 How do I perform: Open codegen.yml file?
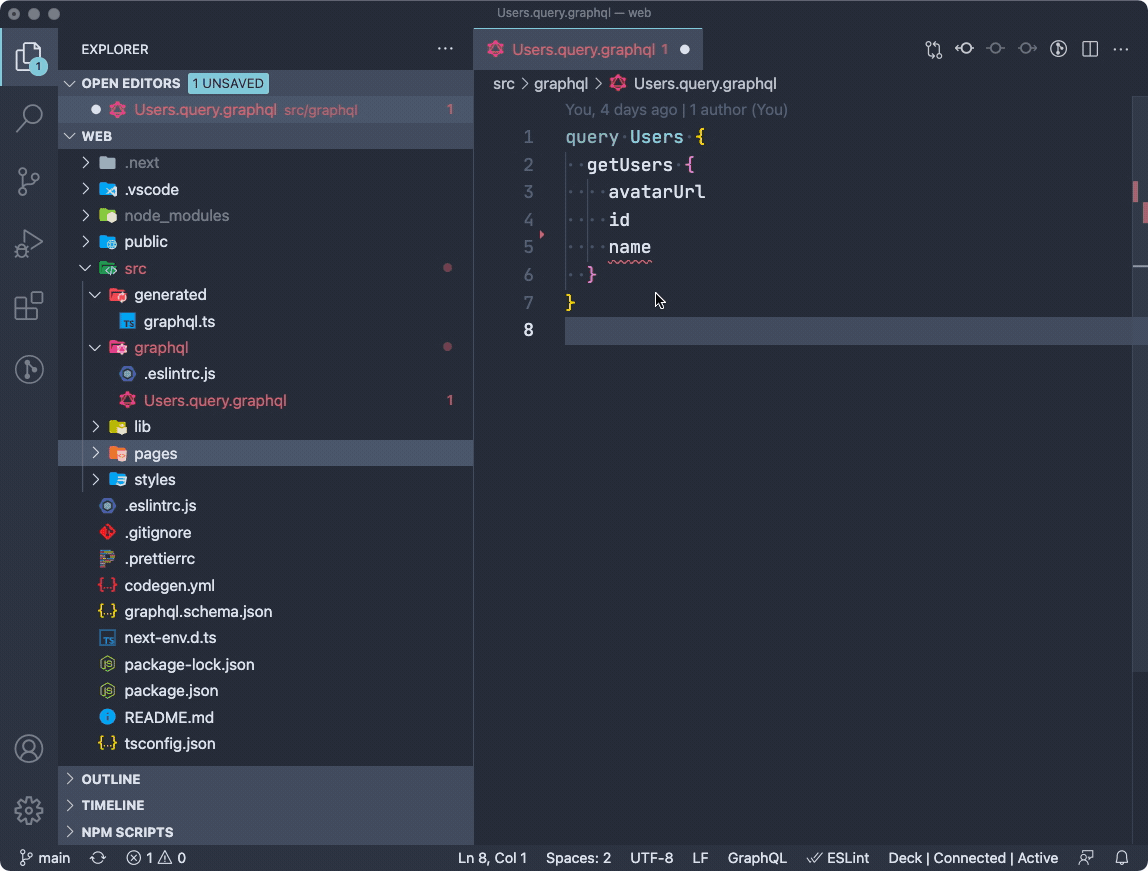(x=265, y=586)
